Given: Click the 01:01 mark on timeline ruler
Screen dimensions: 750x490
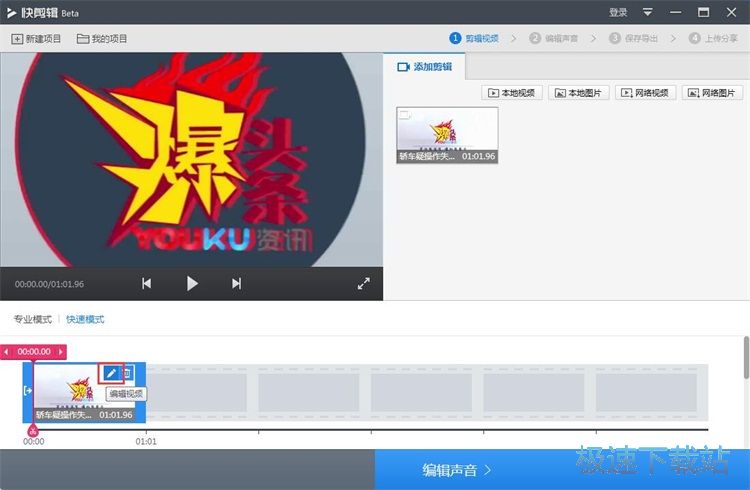Looking at the screenshot, I should pyautogui.click(x=146, y=441).
